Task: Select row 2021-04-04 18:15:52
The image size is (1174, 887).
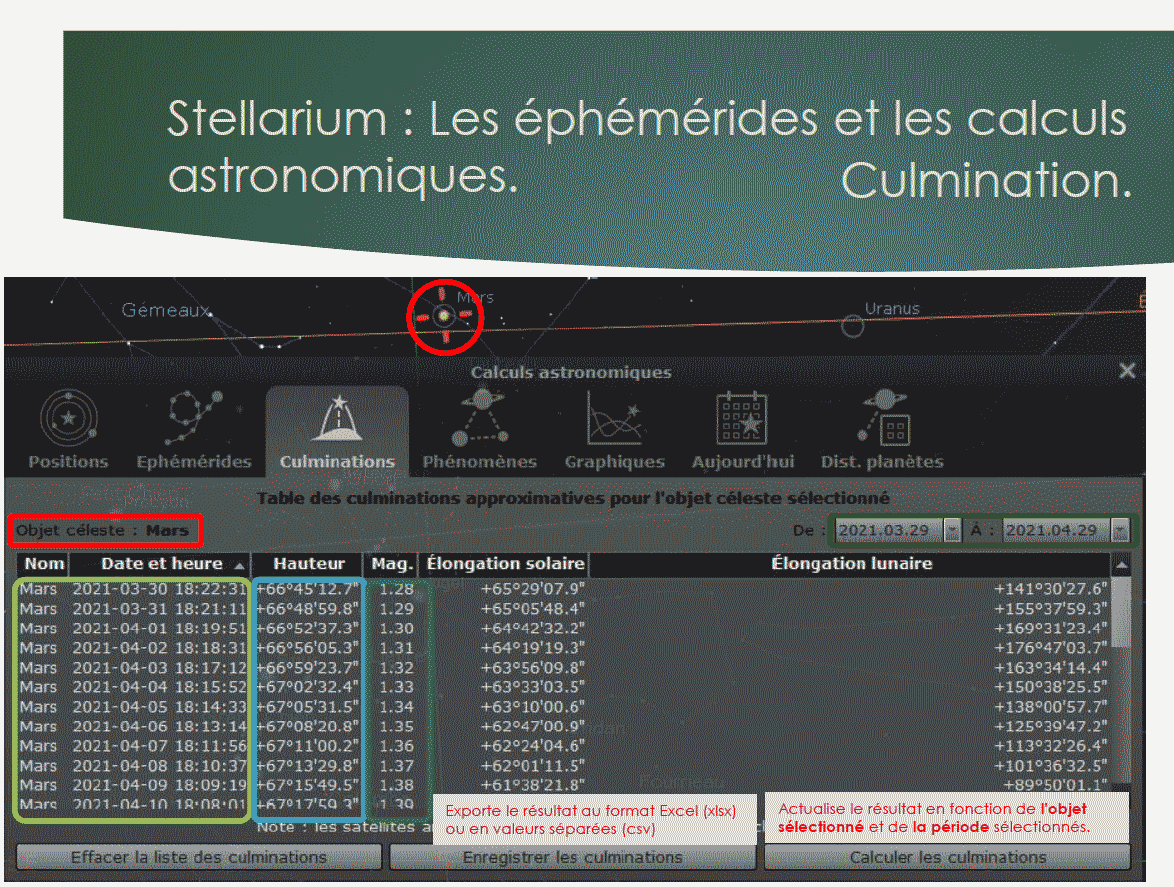Action: coord(564,687)
